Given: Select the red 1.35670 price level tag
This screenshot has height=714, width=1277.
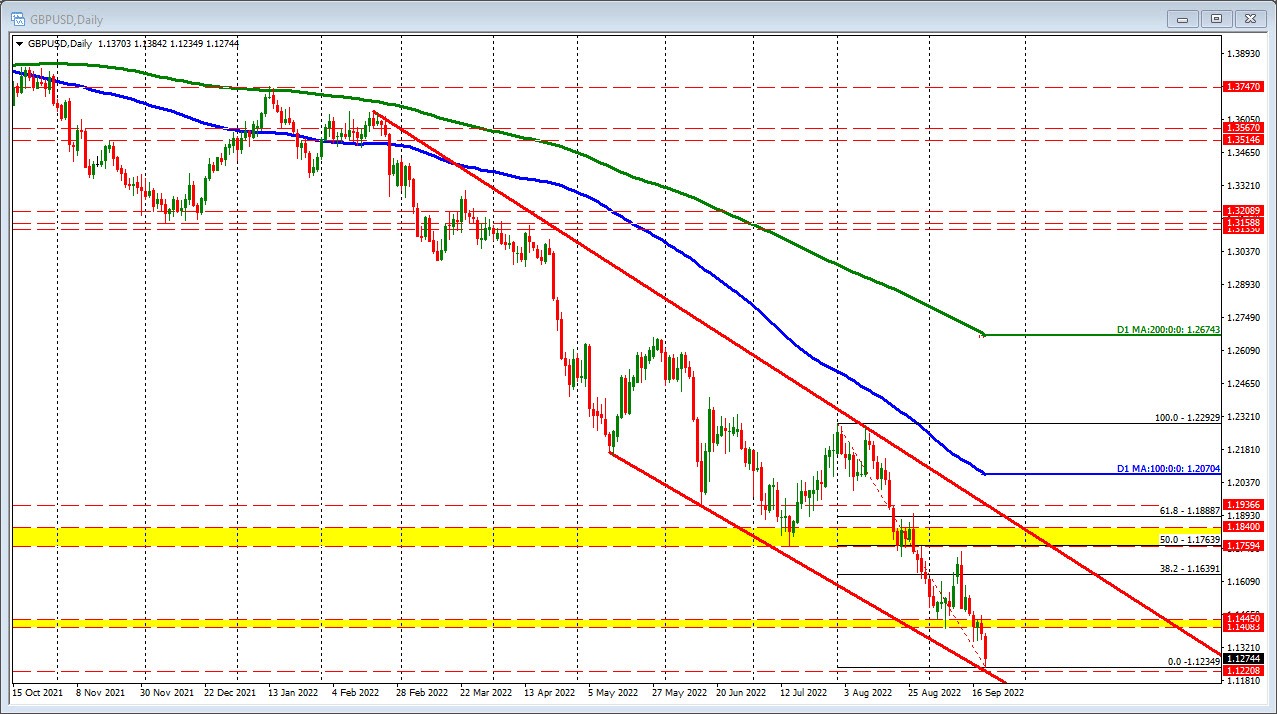Looking at the screenshot, I should pyautogui.click(x=1245, y=128).
